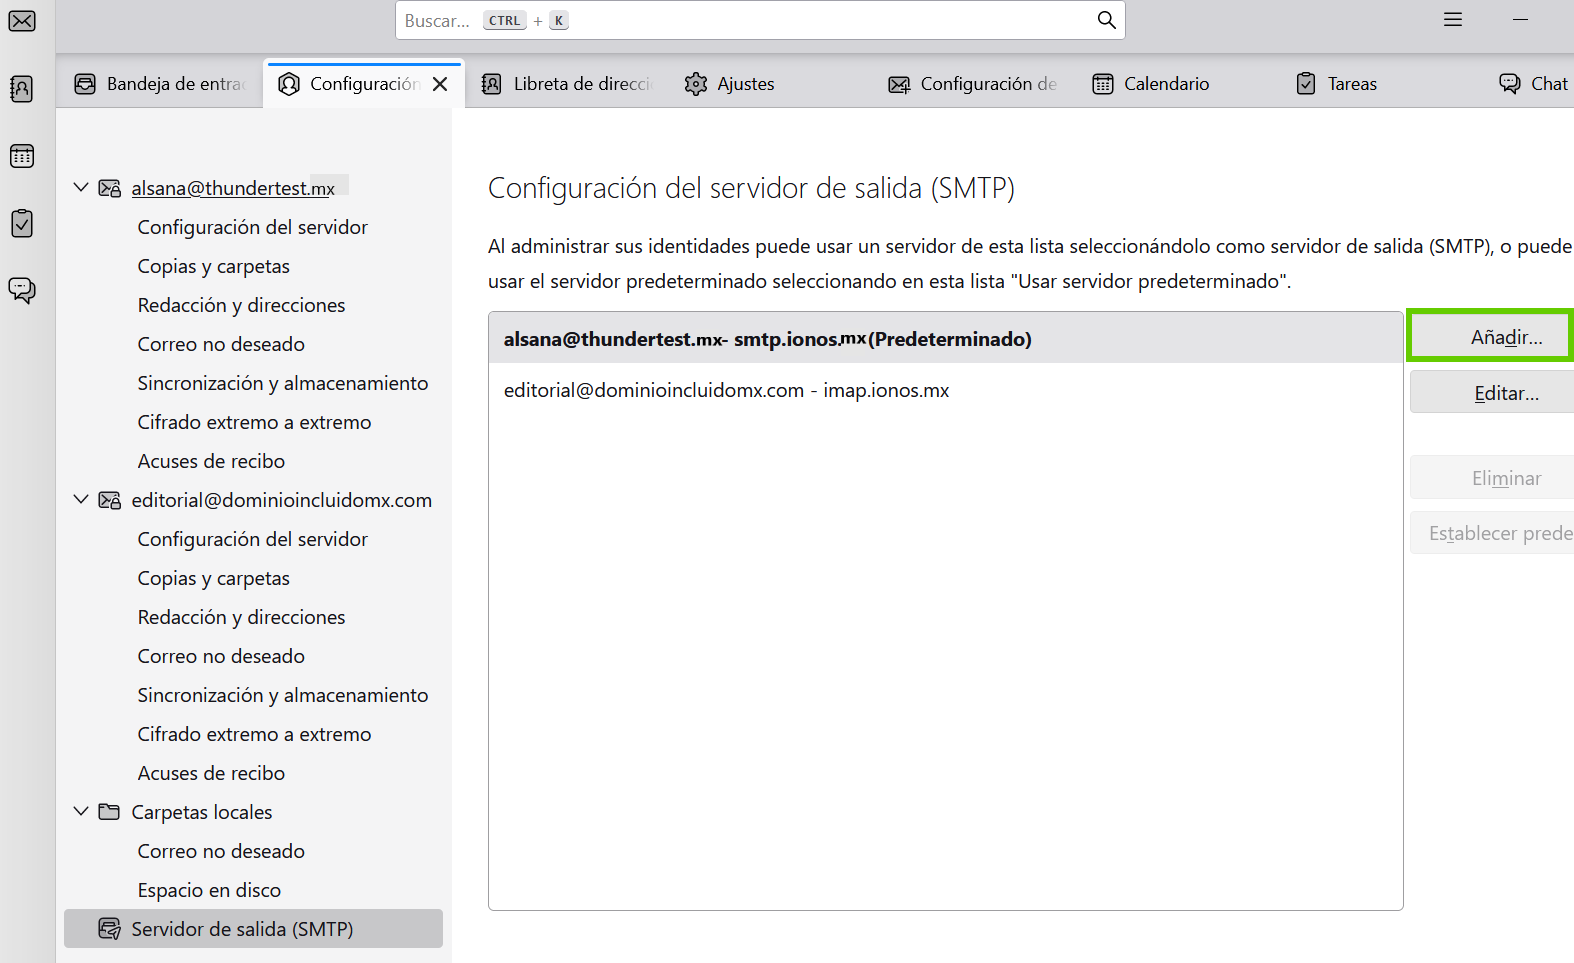Viewport: 1574px width, 963px height.
Task: Open alsana Cifrado extremo a extremo
Action: tap(255, 422)
